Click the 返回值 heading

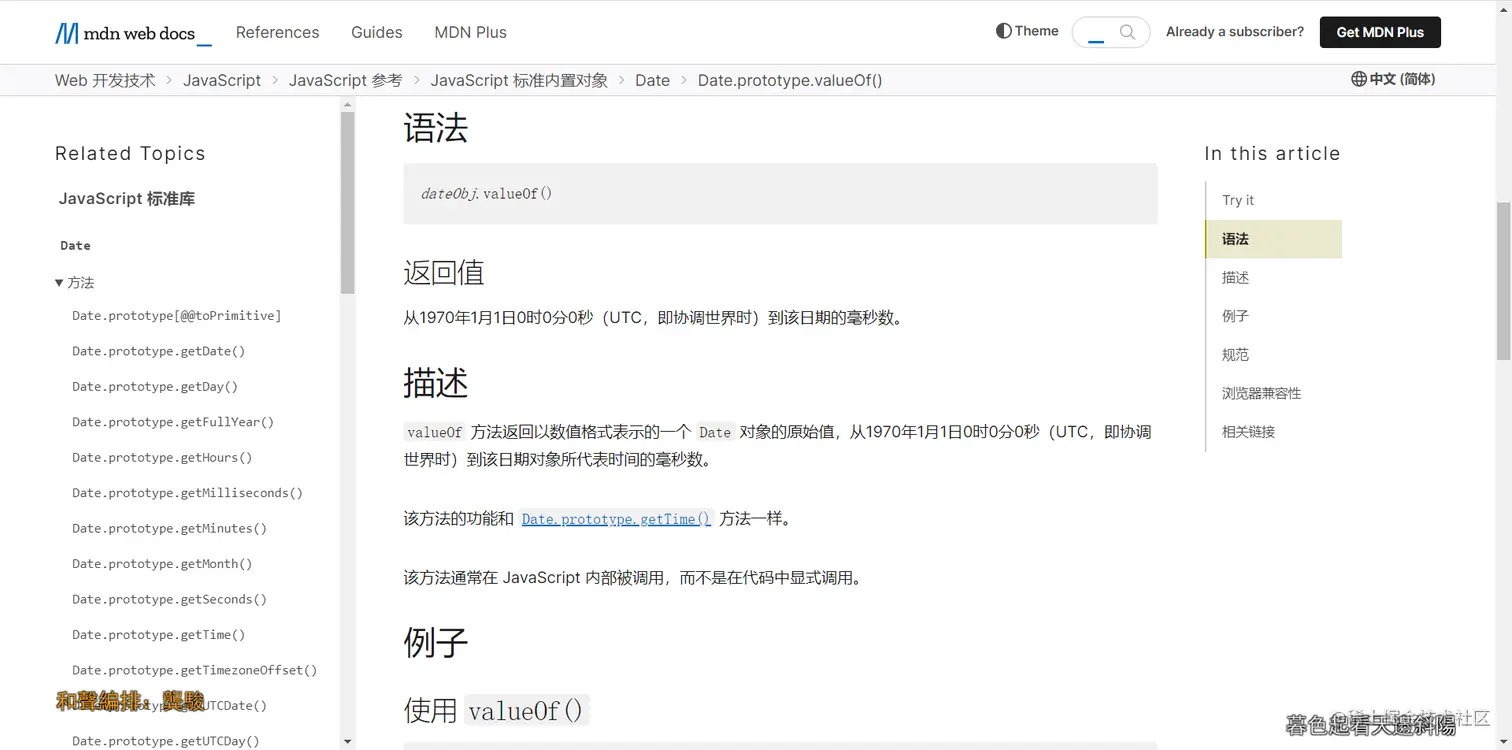pyautogui.click(x=444, y=272)
